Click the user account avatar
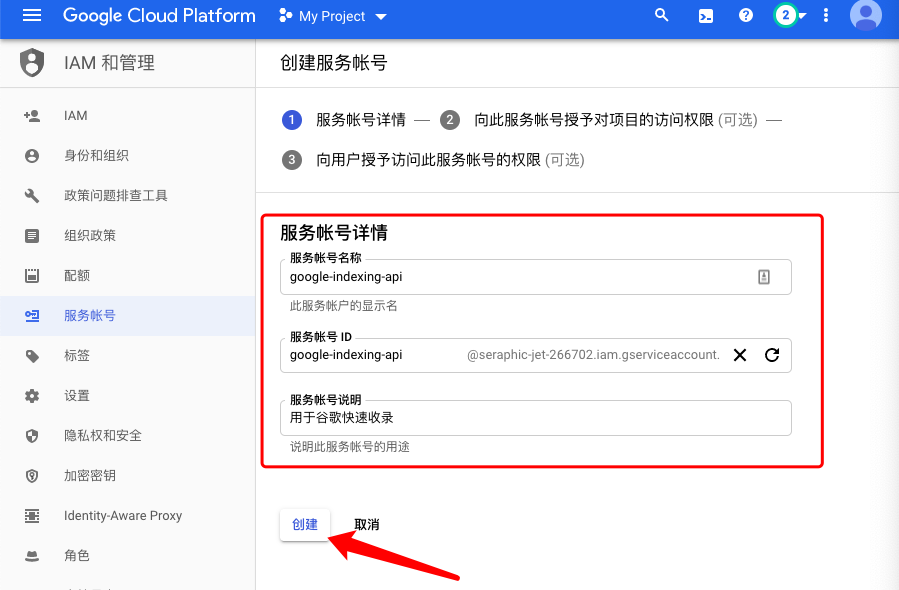Image resolution: width=899 pixels, height=590 pixels. point(865,15)
